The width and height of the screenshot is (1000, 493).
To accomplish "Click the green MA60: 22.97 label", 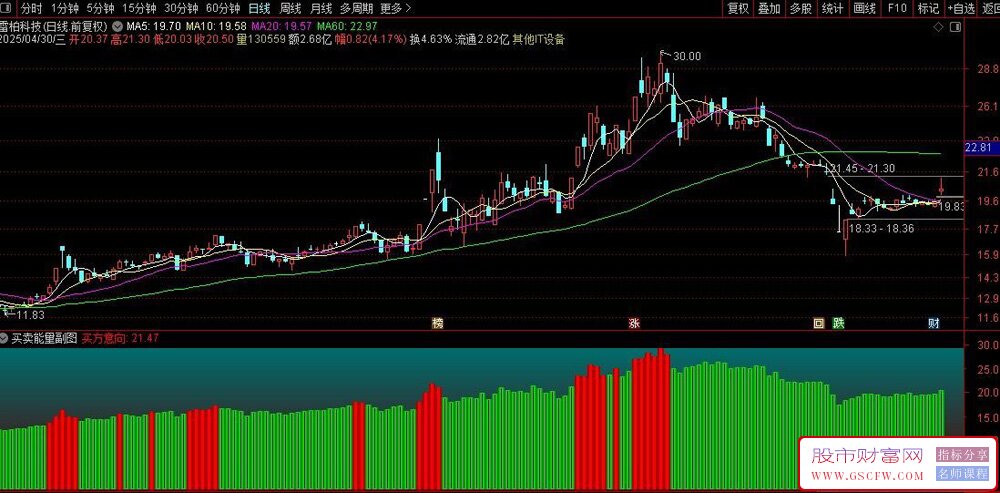I will 347,27.
